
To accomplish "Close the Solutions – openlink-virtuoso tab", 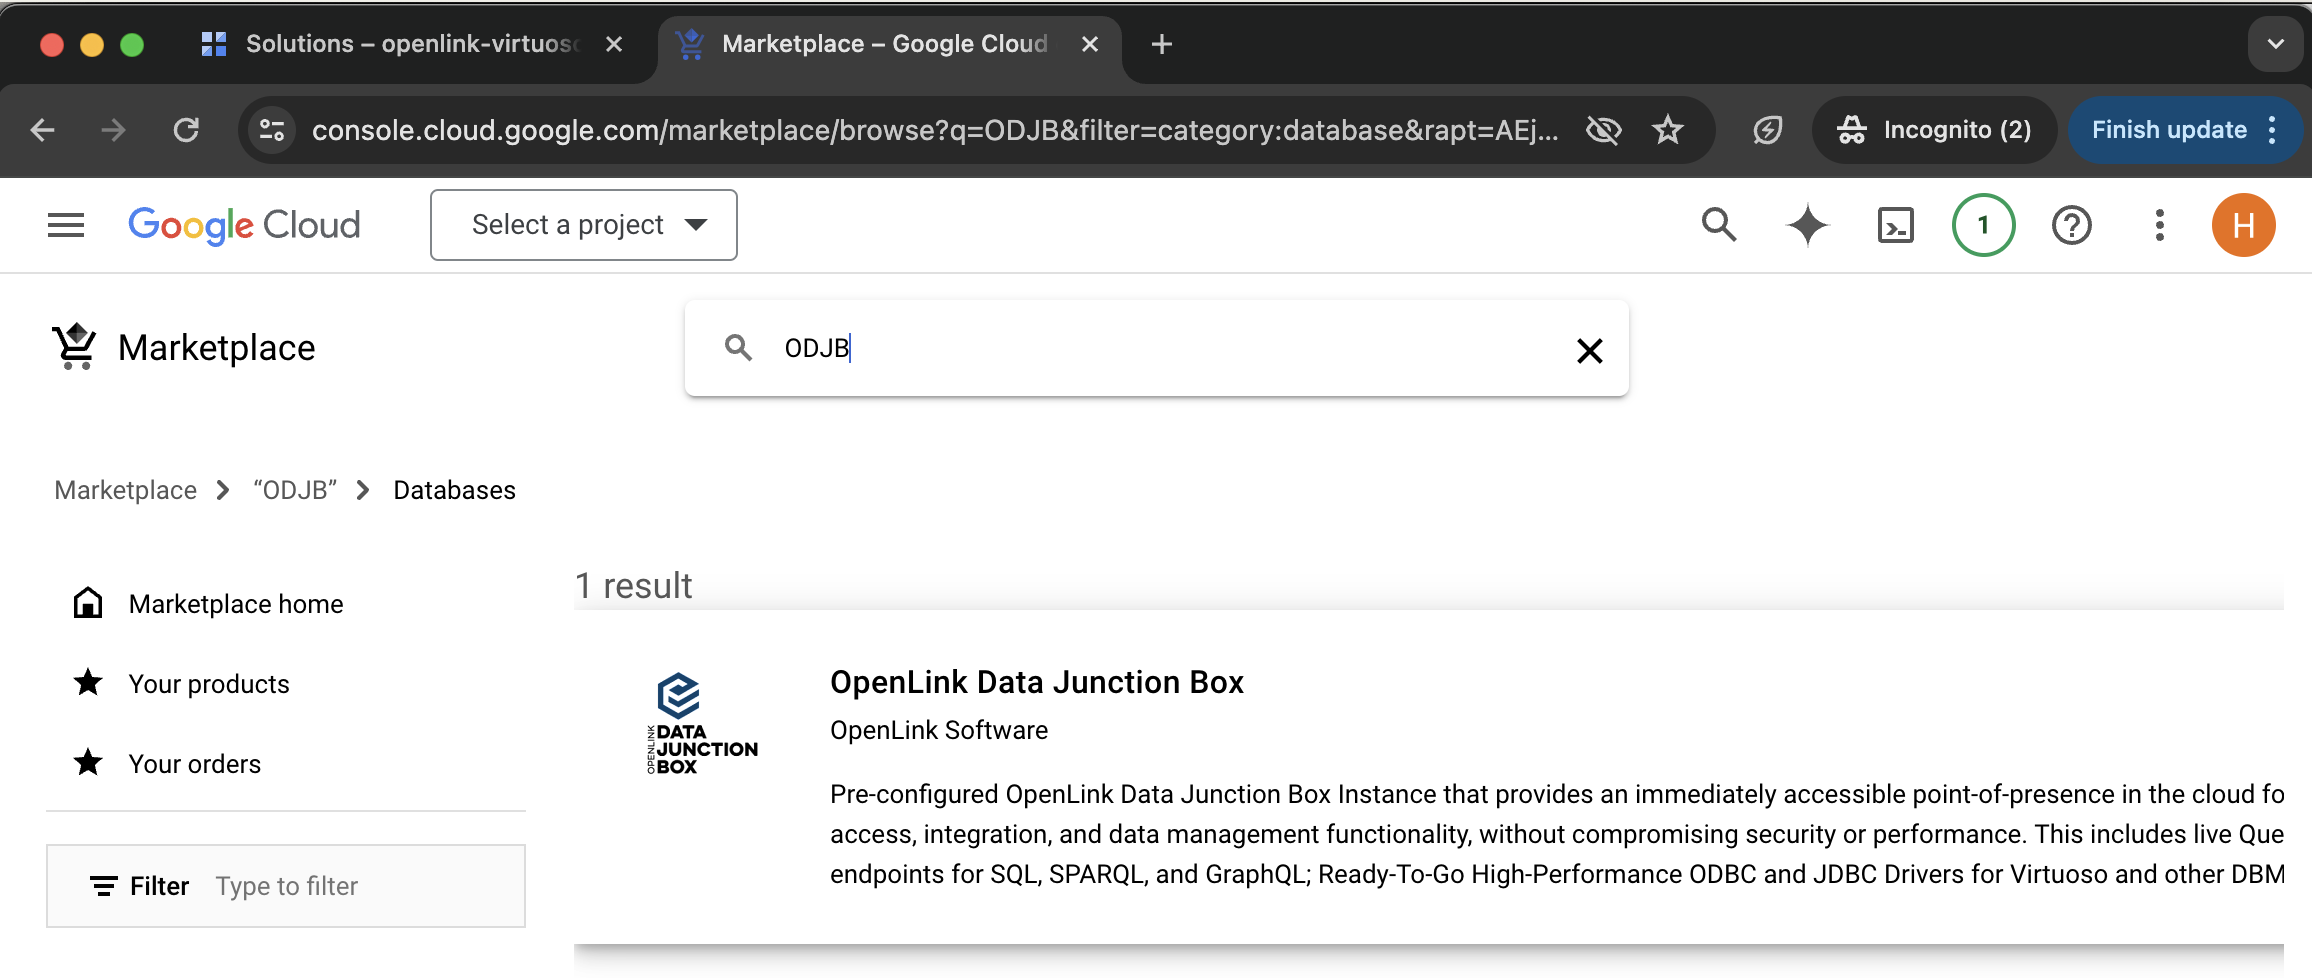I will coord(614,44).
